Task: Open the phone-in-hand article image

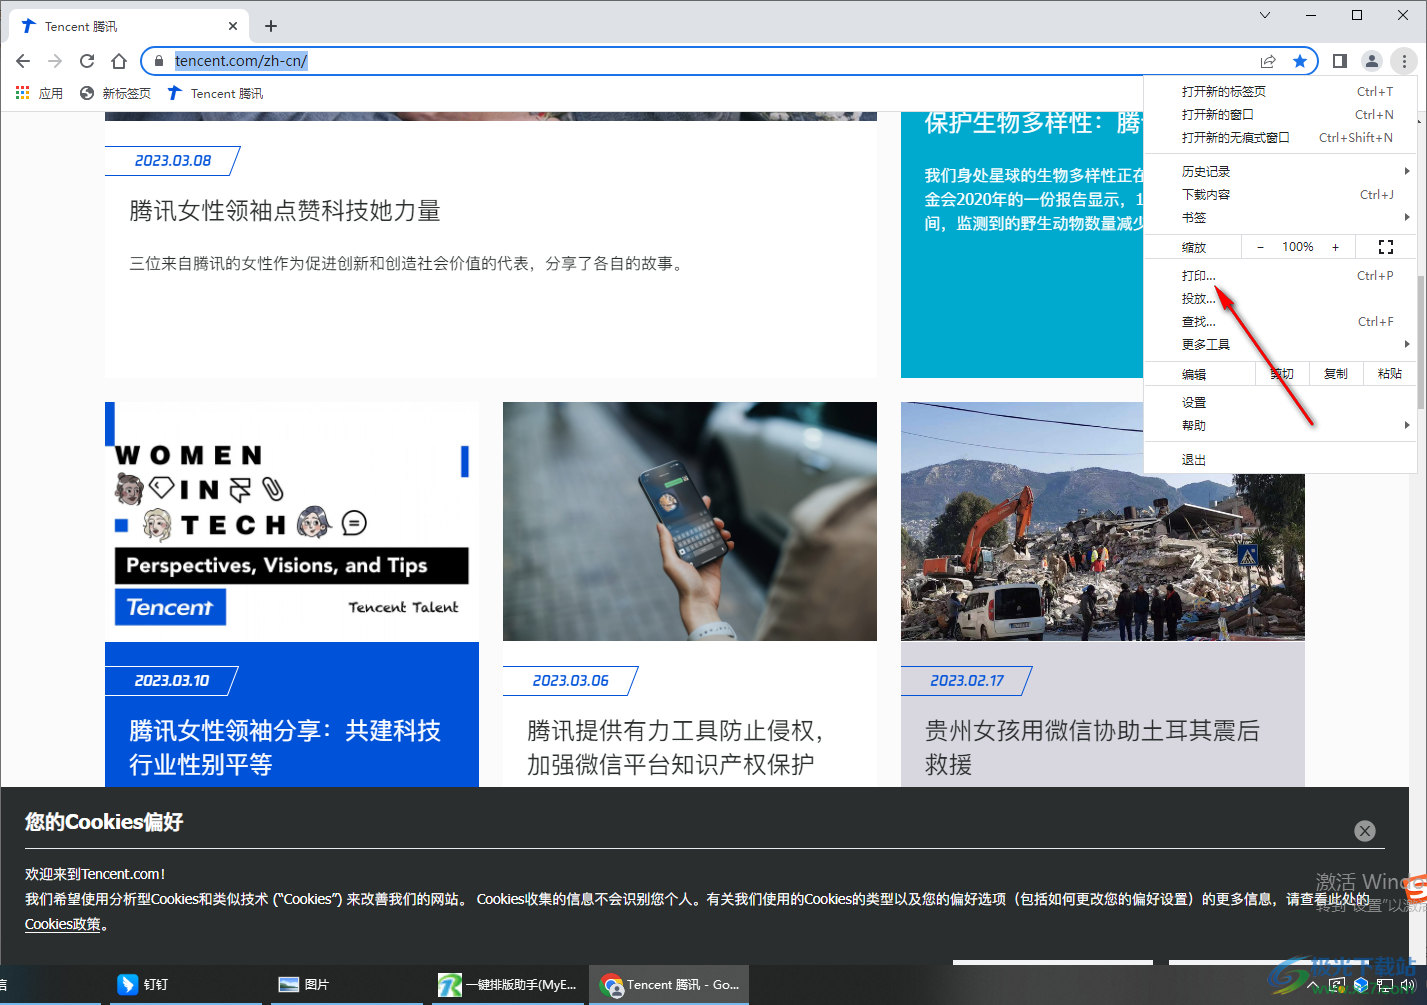Action: point(690,521)
